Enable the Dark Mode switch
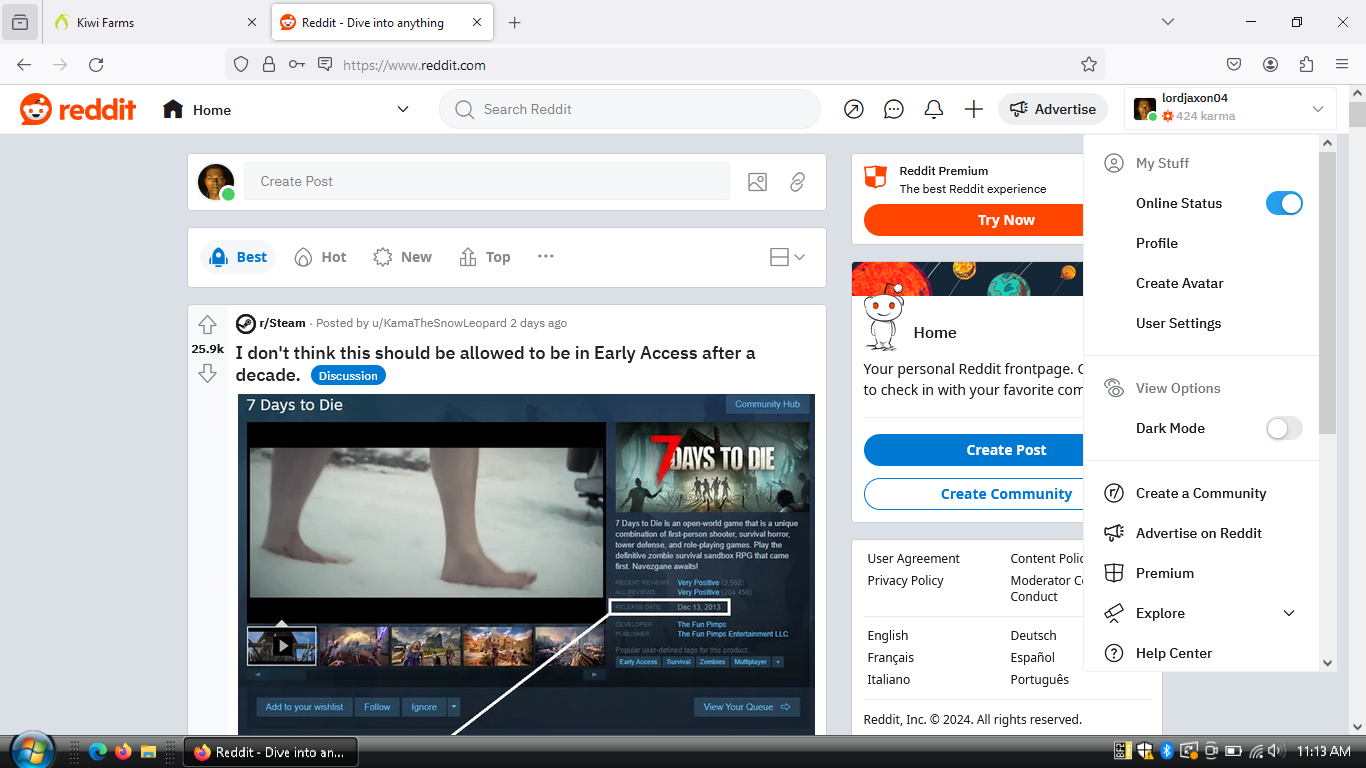 coord(1284,428)
